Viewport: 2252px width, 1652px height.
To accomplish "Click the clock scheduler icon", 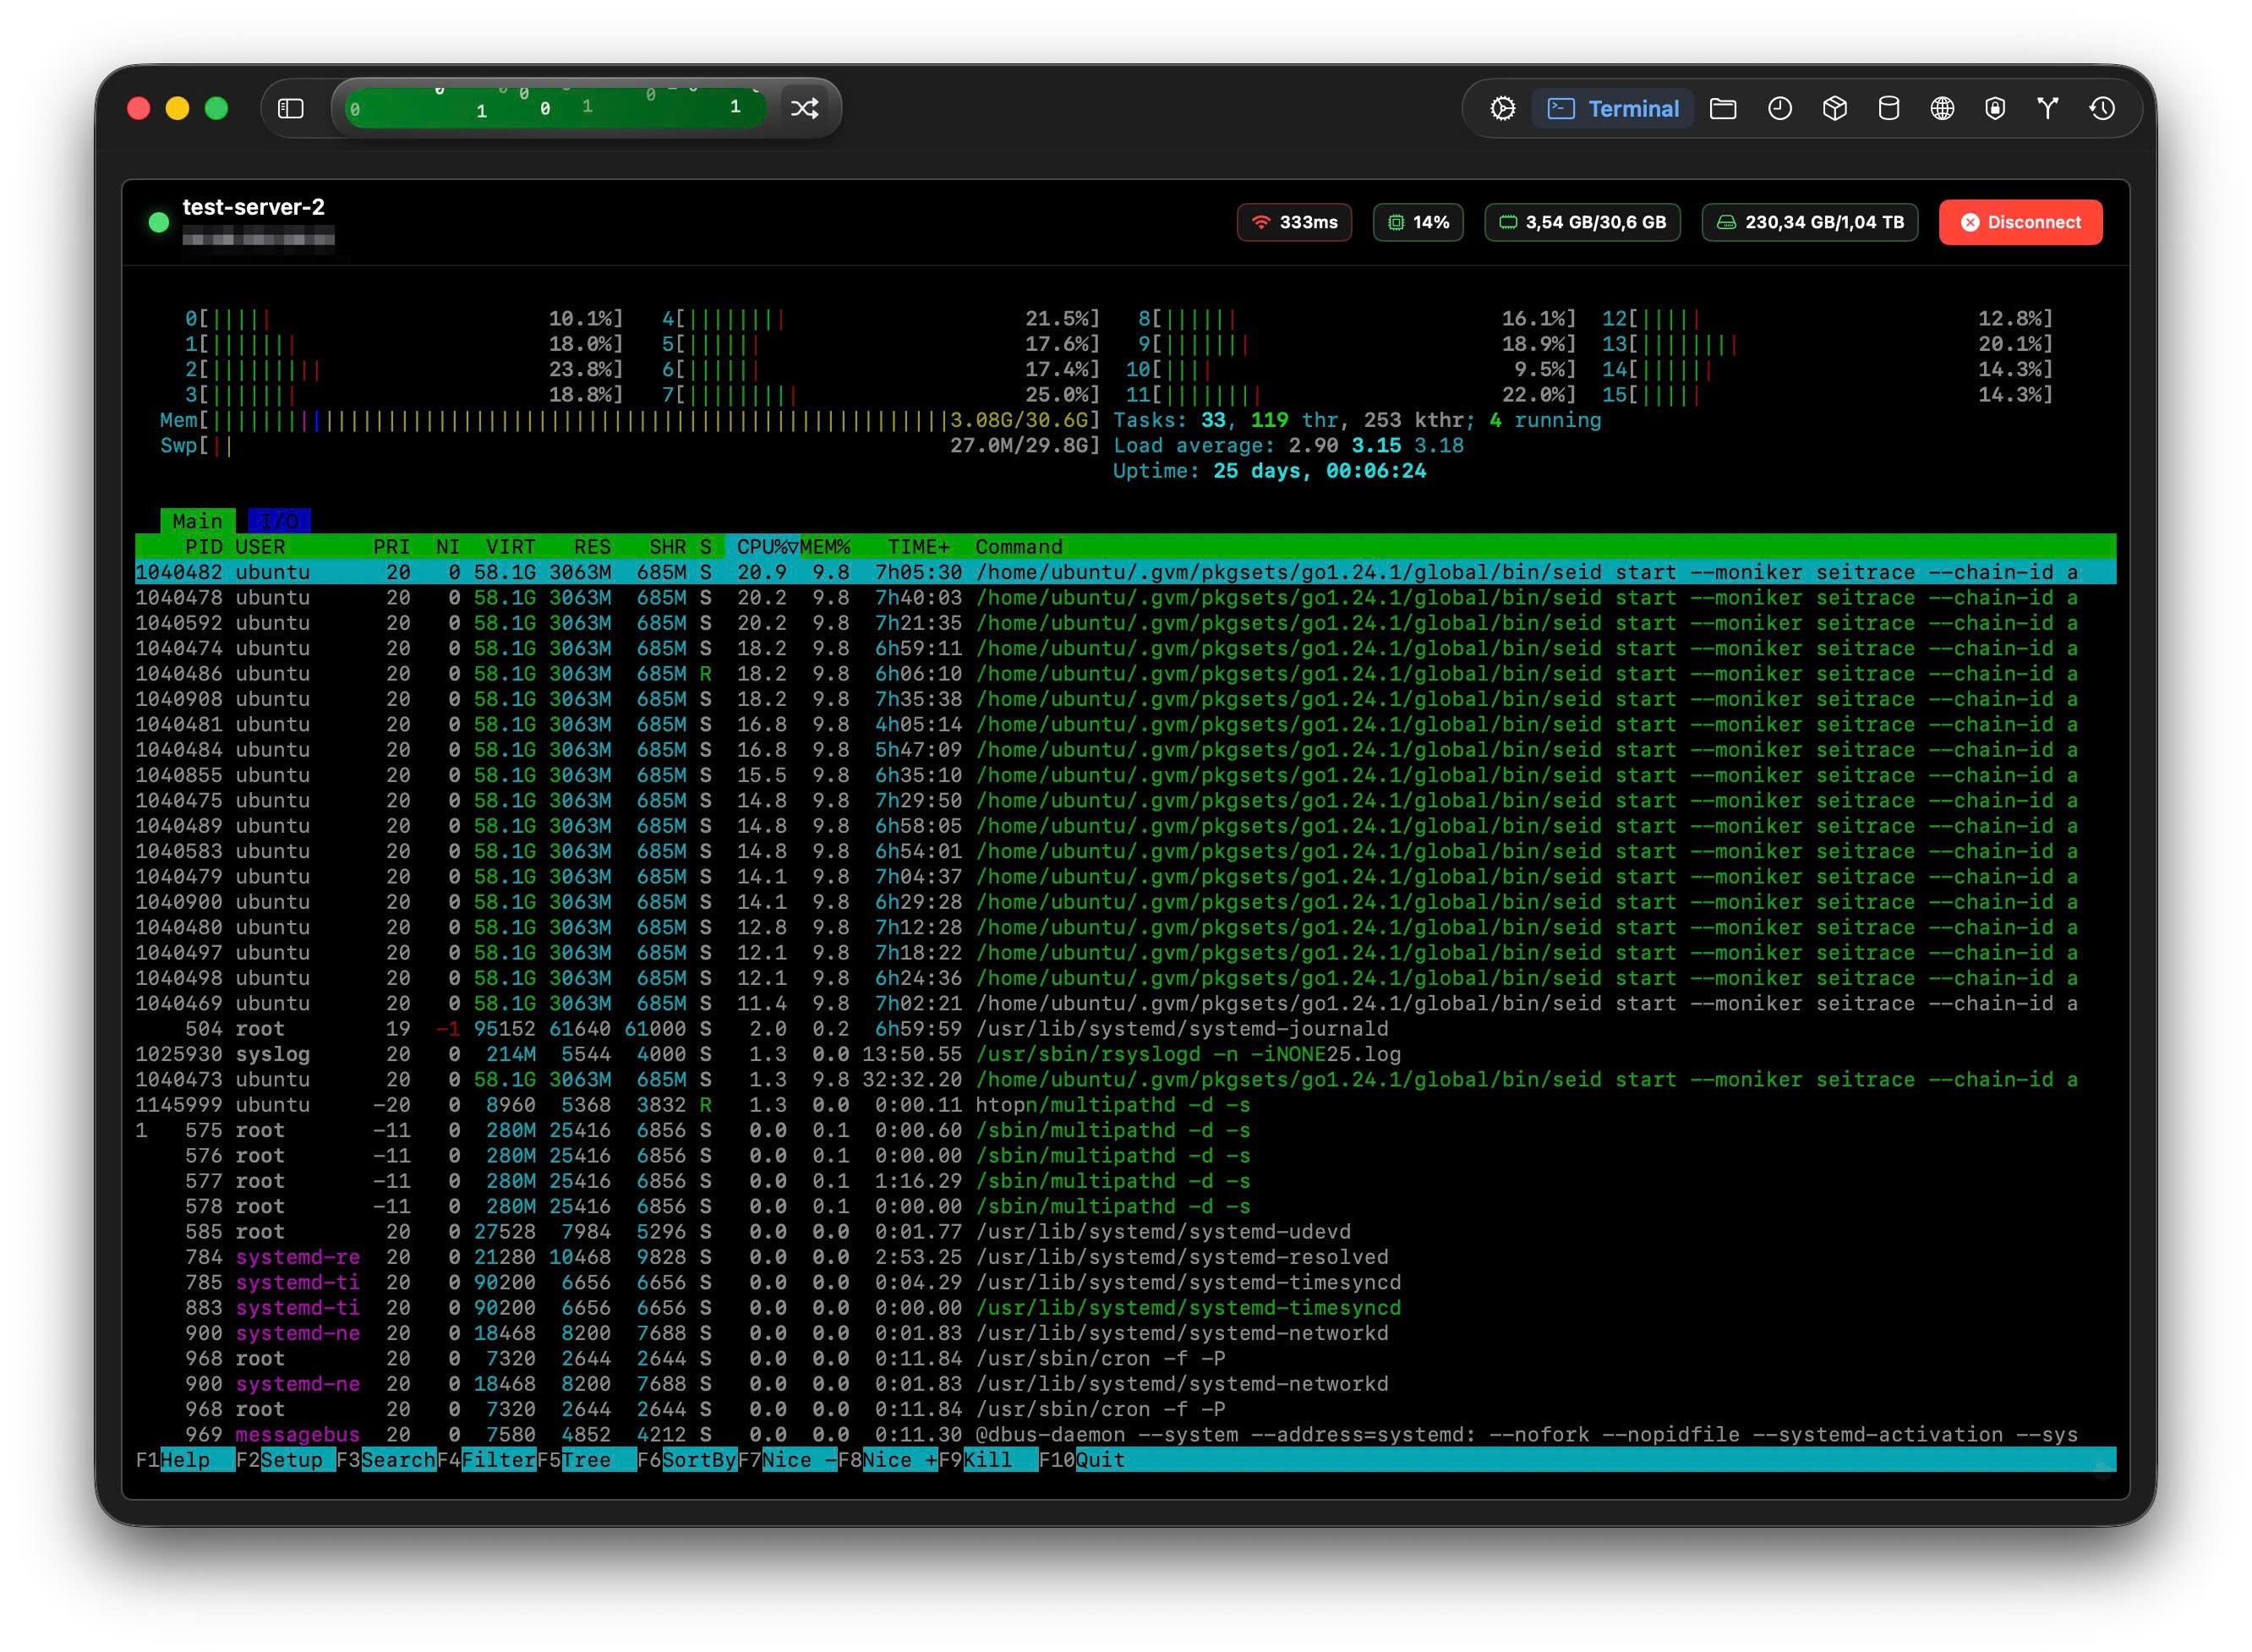I will (x=1779, y=108).
